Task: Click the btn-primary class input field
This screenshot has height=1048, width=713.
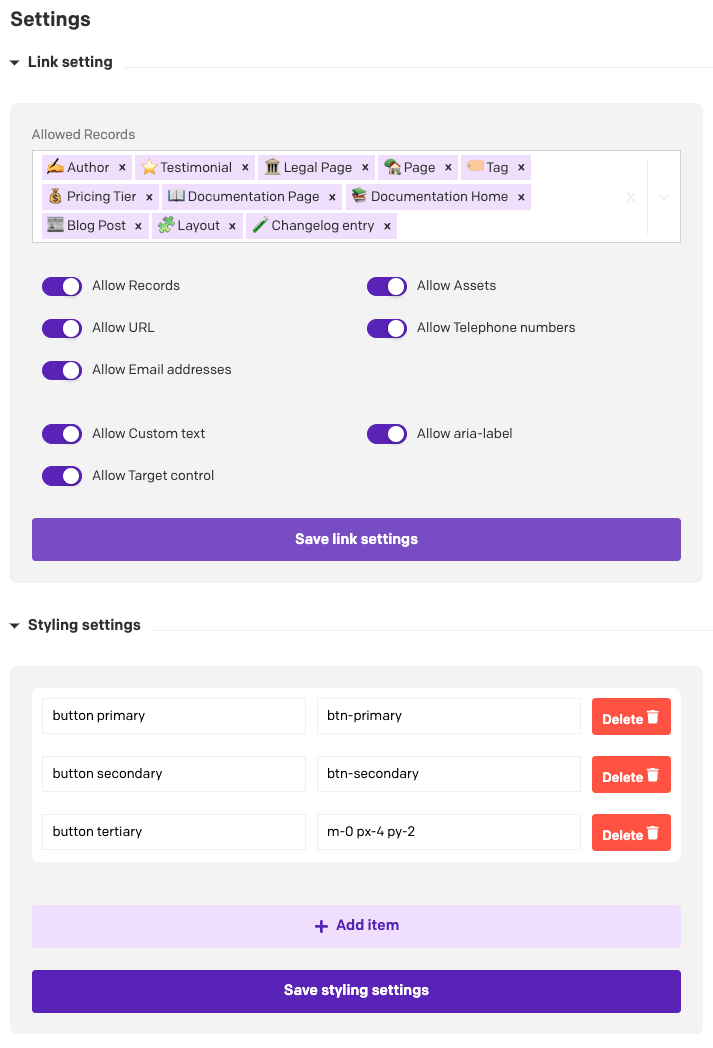Action: 448,715
